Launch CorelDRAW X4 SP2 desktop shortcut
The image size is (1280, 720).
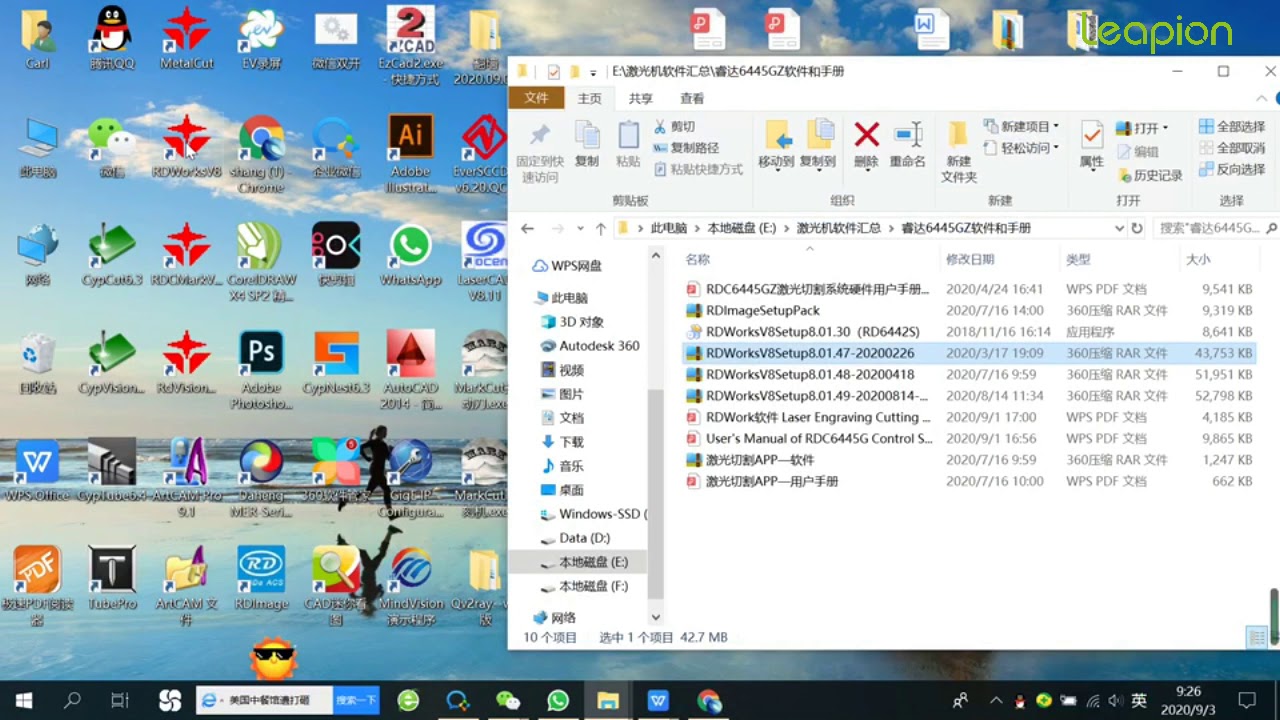[x=261, y=260]
